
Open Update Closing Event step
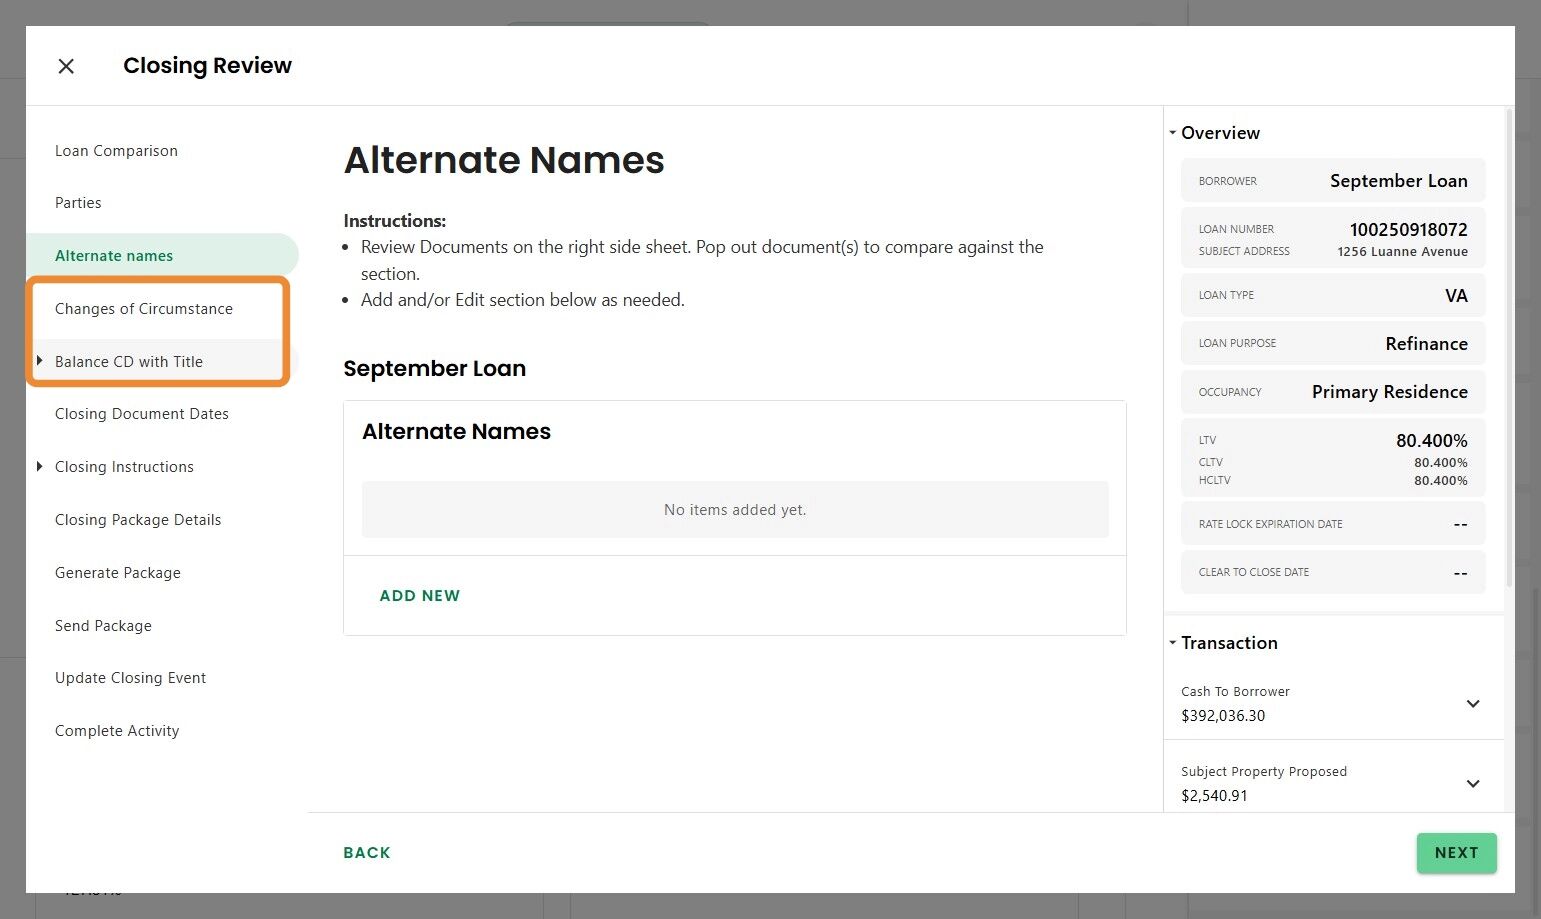(130, 678)
